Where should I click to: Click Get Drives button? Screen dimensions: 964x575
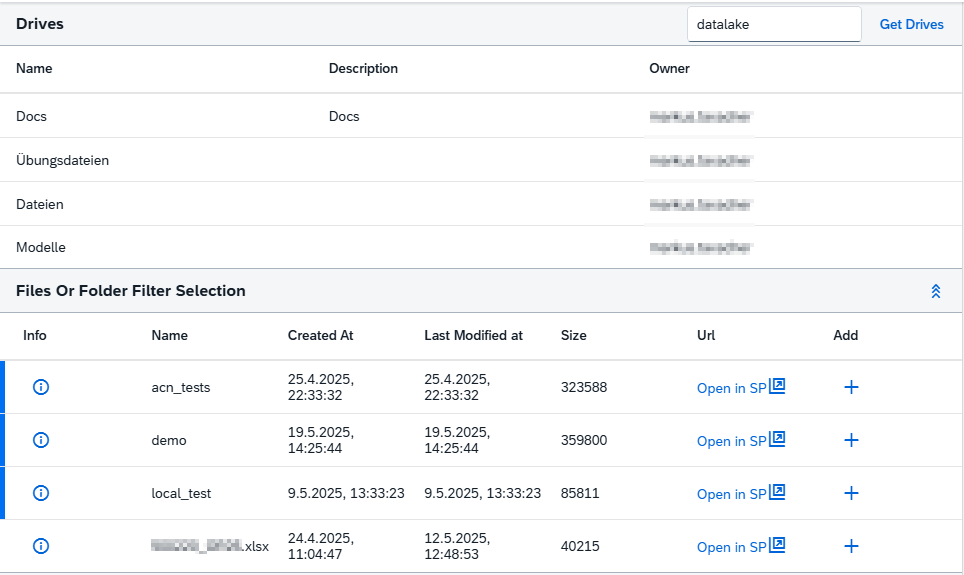[911, 24]
